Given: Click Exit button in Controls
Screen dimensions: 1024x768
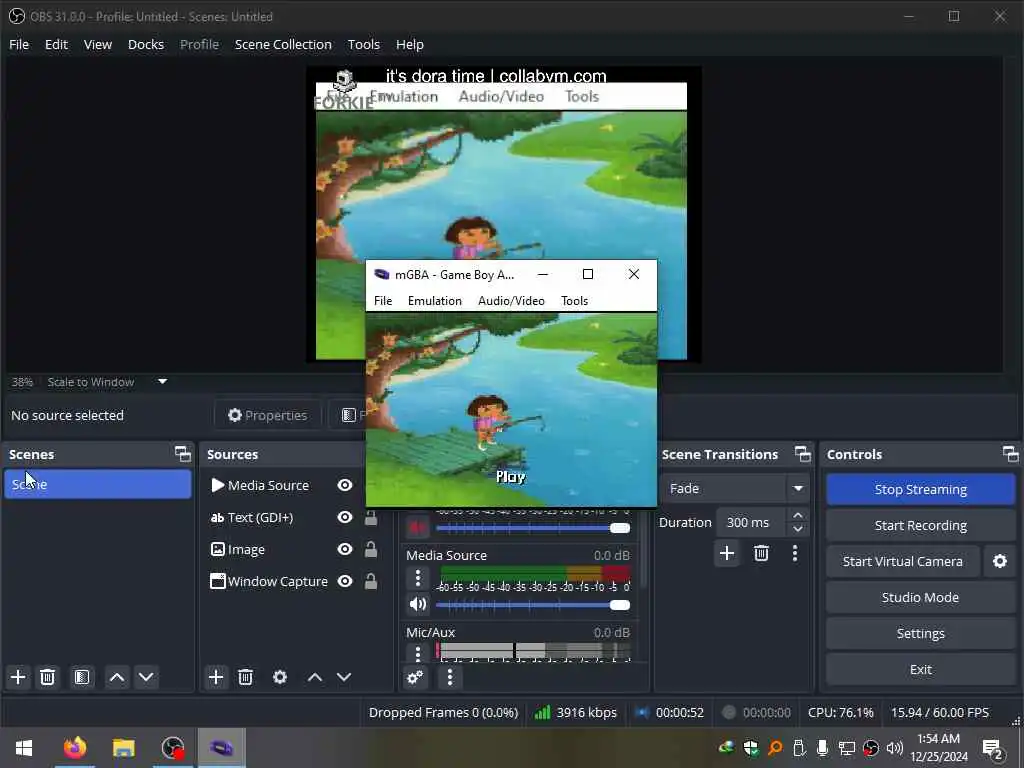Looking at the screenshot, I should 920,669.
